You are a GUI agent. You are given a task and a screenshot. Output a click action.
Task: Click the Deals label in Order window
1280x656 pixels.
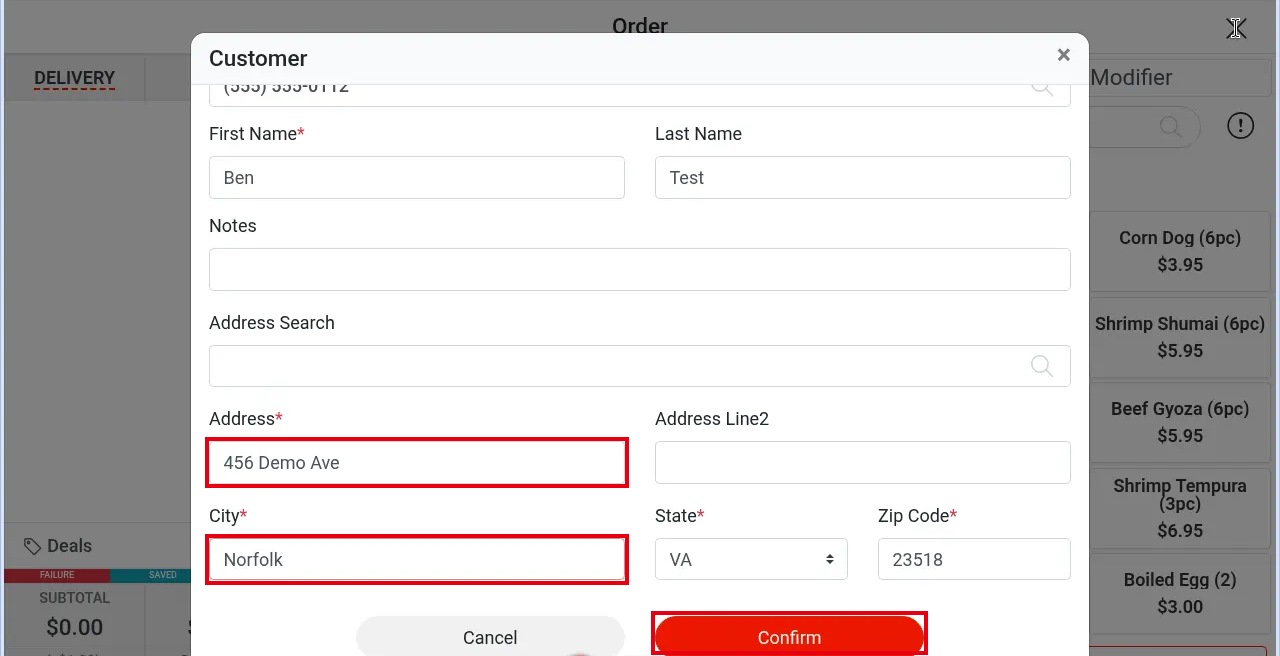(69, 546)
